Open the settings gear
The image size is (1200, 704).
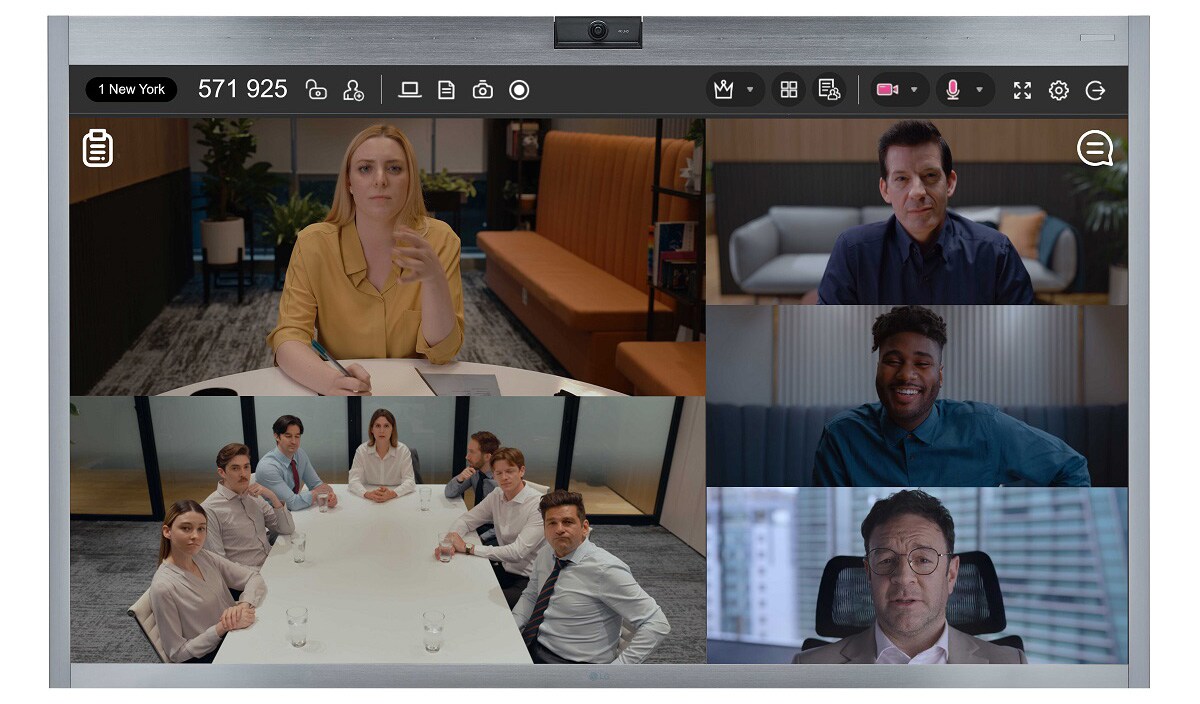coord(1058,90)
